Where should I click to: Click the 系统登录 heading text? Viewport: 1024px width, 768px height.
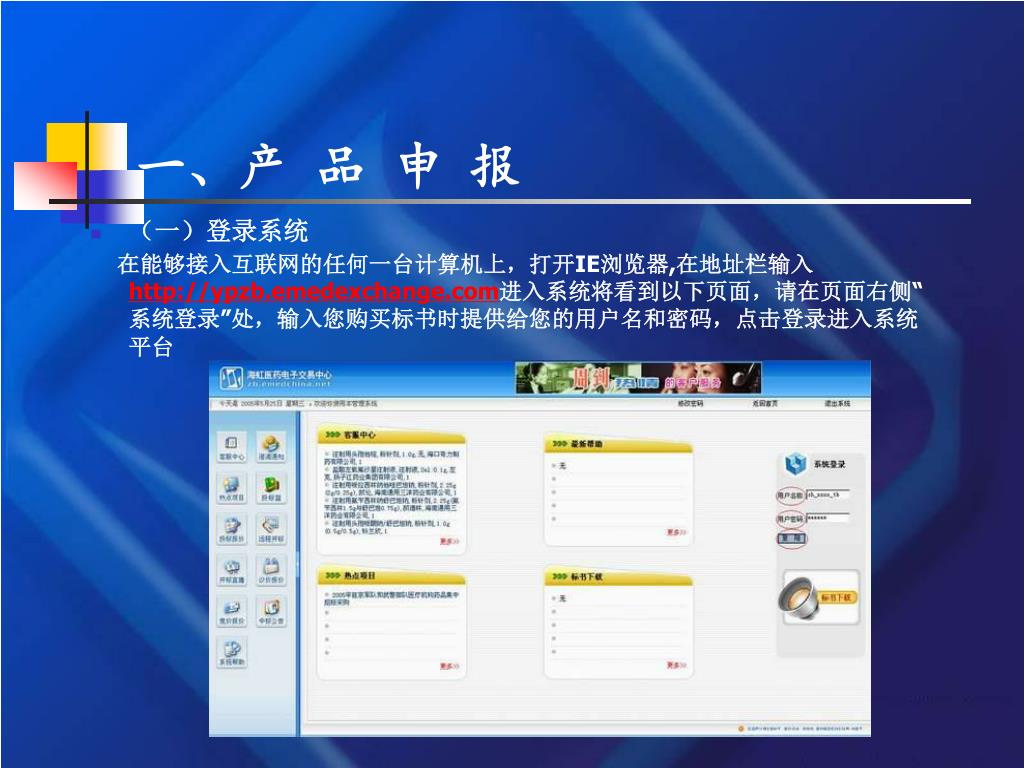[x=829, y=464]
